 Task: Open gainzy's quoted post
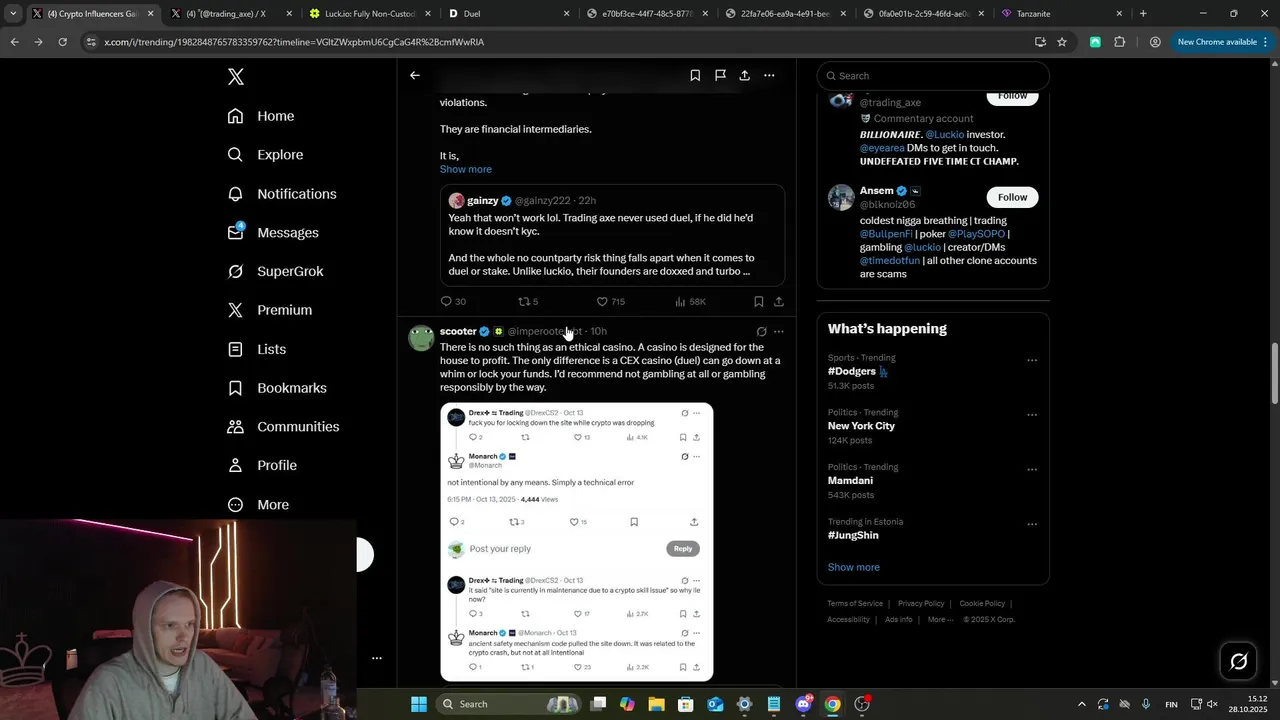(x=612, y=236)
